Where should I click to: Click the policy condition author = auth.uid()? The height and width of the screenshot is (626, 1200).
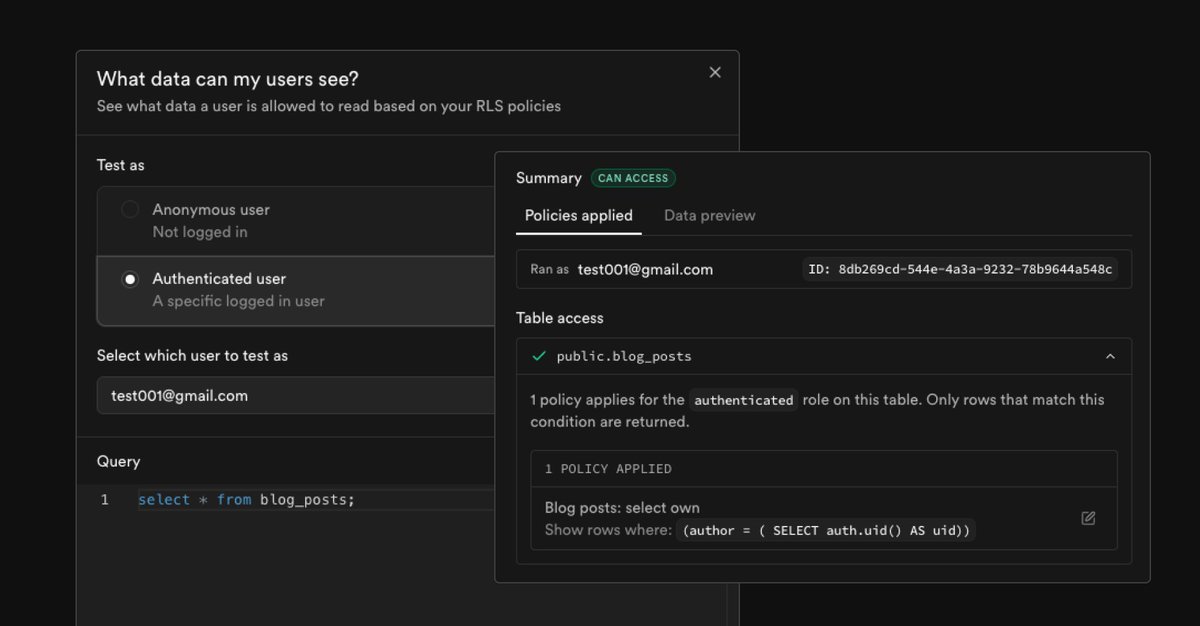pyautogui.click(x=826, y=530)
